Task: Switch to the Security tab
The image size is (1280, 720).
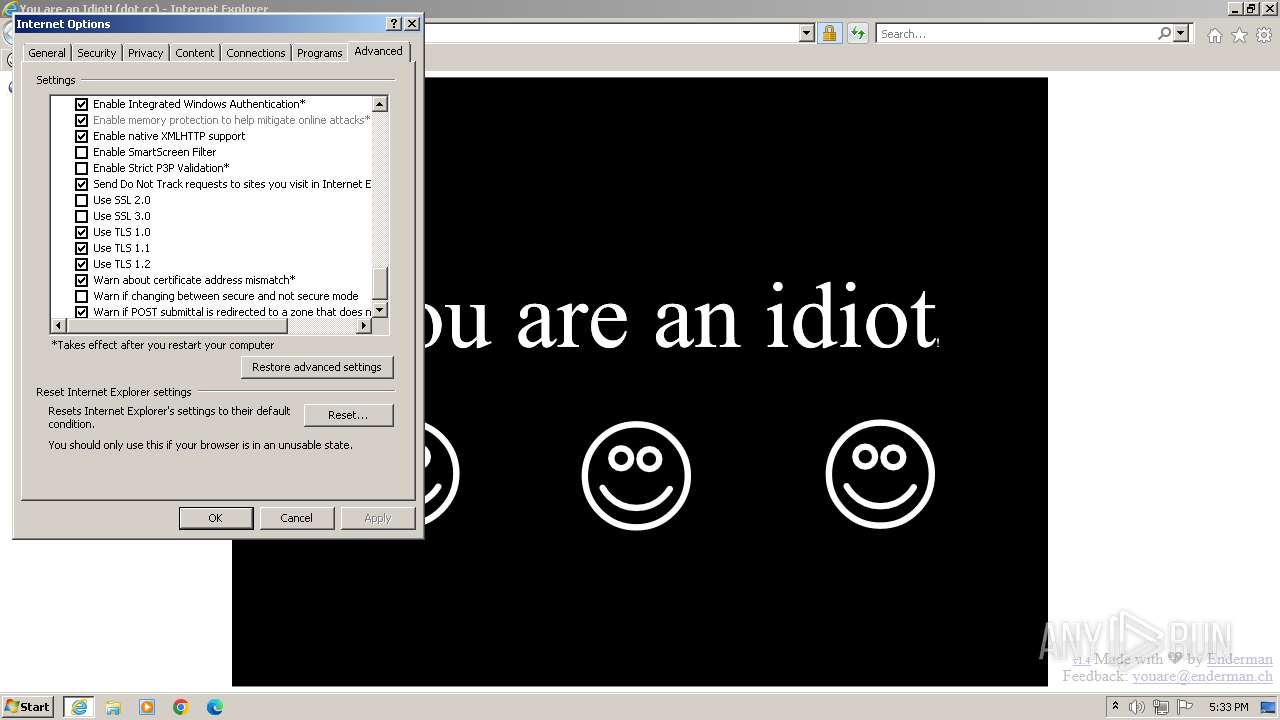Action: (x=97, y=53)
